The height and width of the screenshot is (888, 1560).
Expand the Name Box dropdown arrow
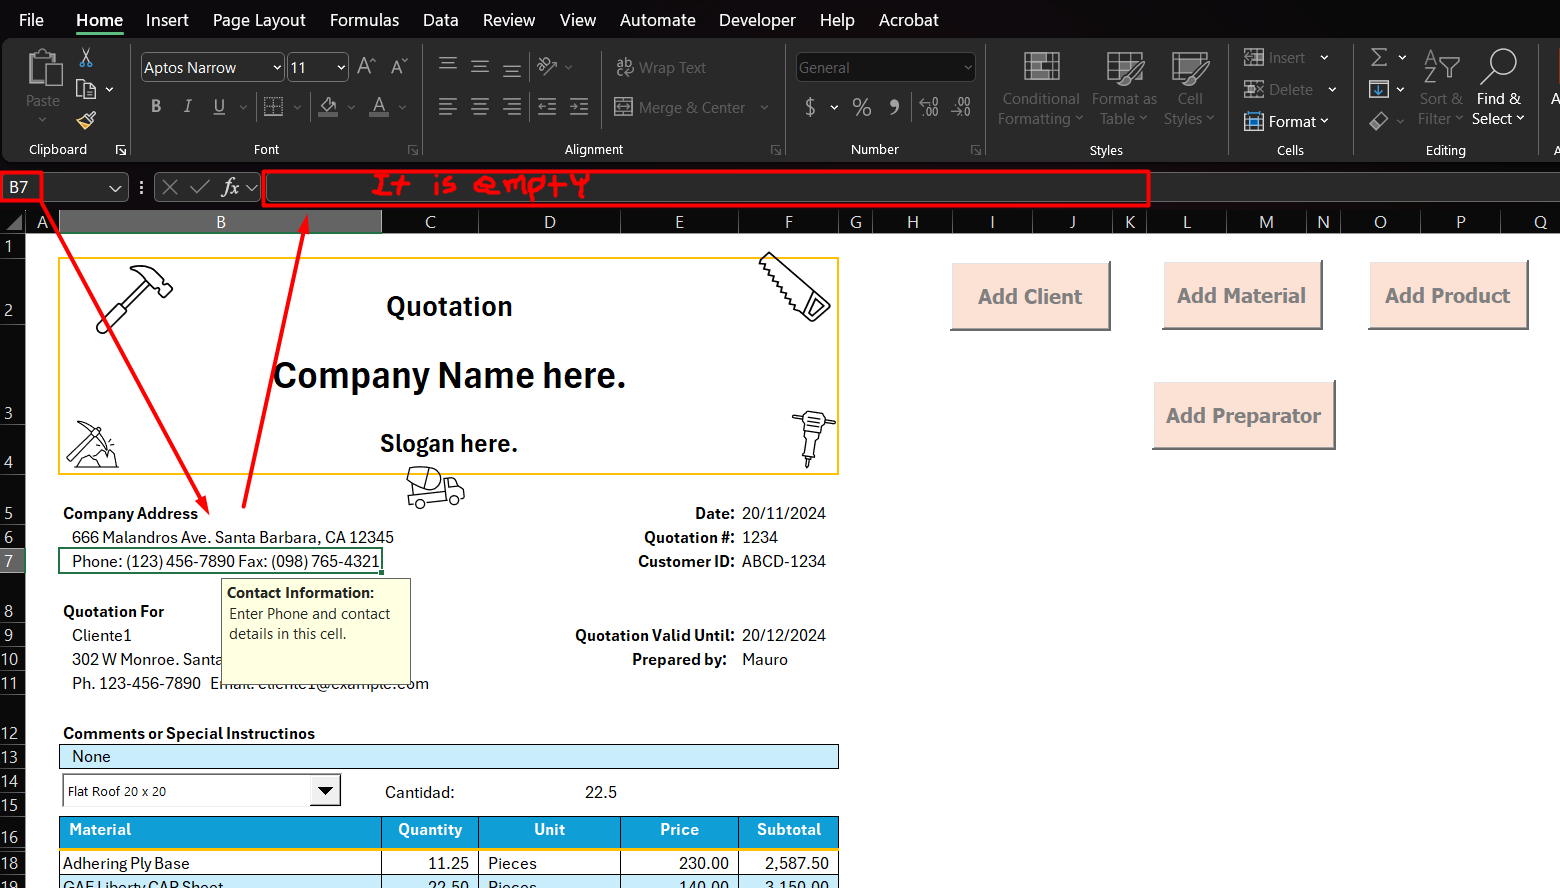[115, 187]
